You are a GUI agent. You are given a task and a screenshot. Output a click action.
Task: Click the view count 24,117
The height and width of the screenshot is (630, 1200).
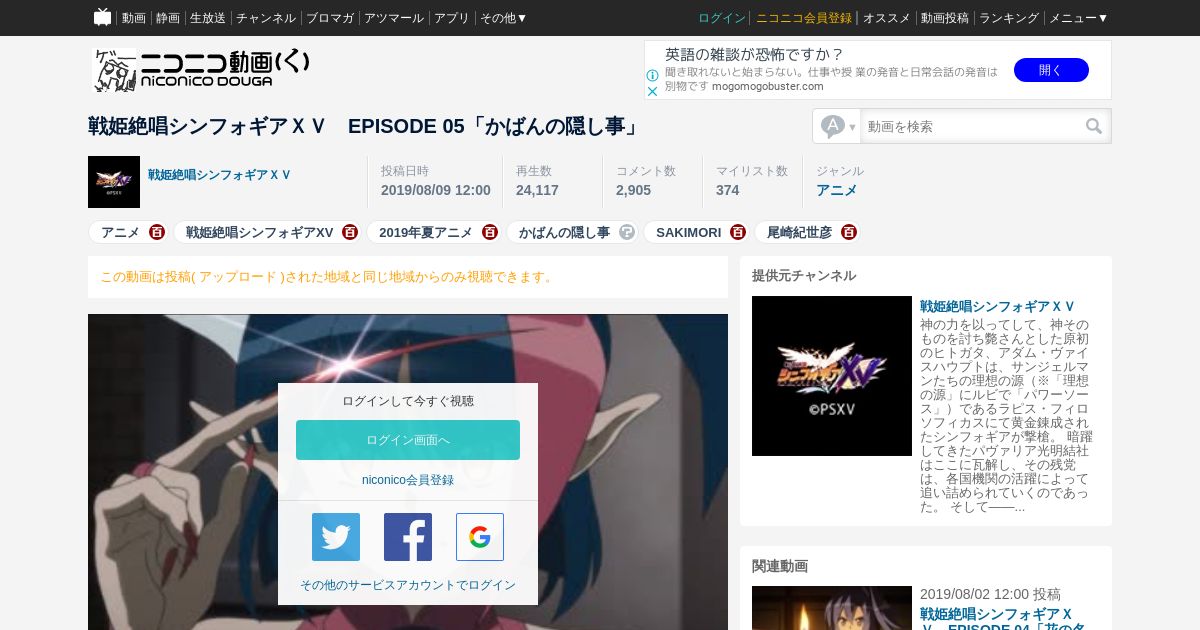(x=537, y=190)
